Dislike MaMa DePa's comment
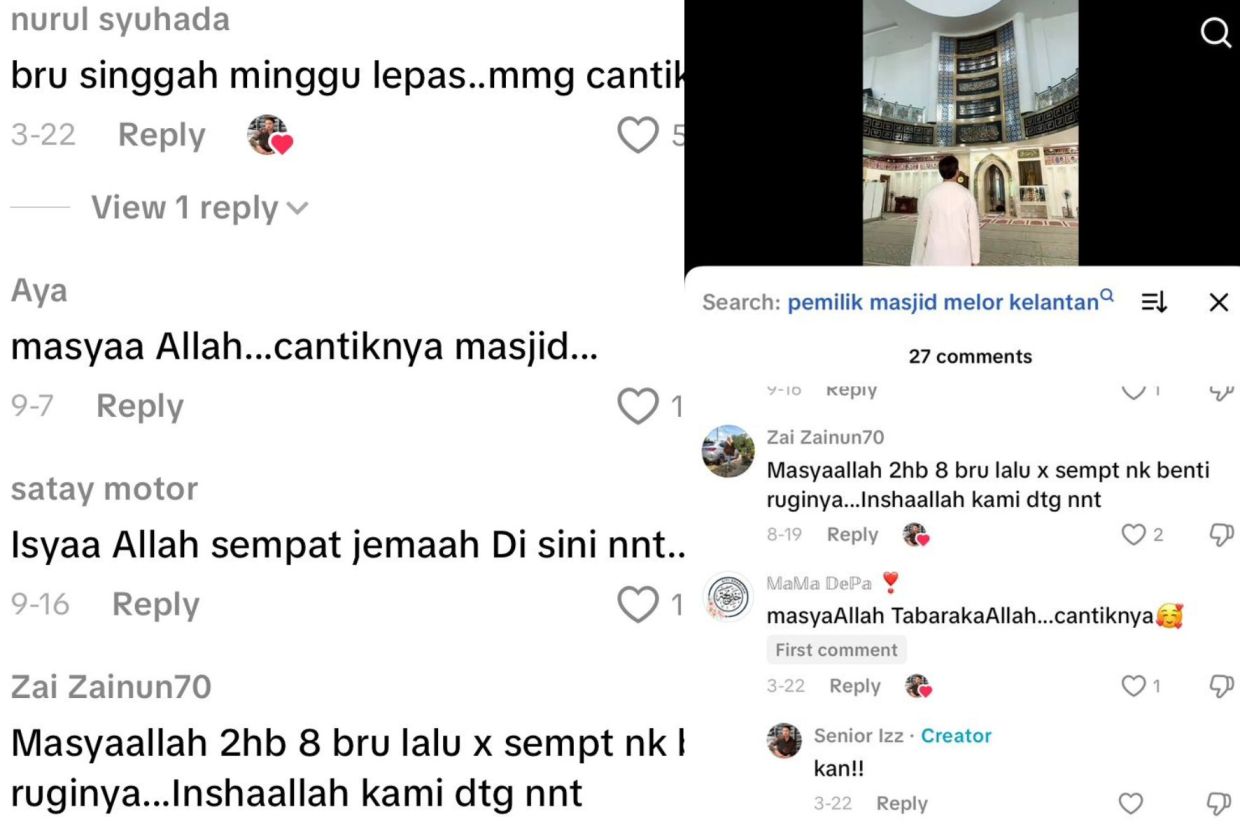The height and width of the screenshot is (826, 1240). pyautogui.click(x=1220, y=686)
